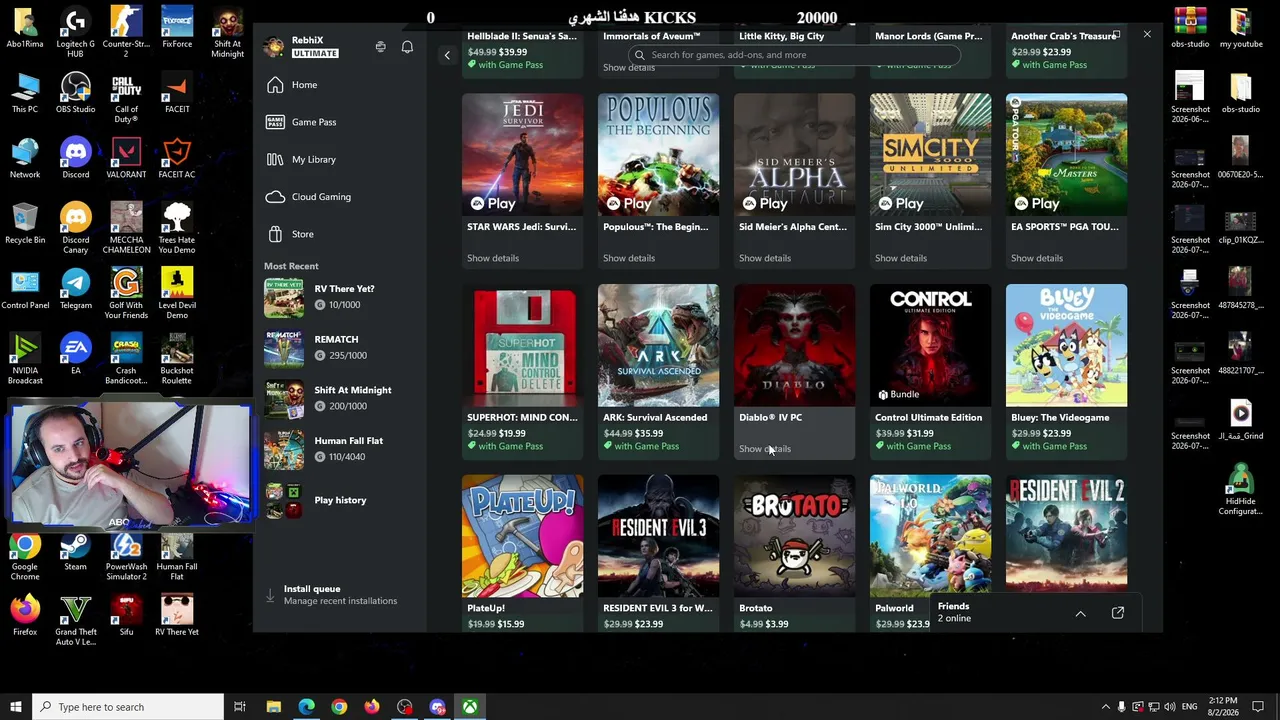Image resolution: width=1280 pixels, height=720 pixels.
Task: Open the SUPERHOT: MIND CONTROL DELETE card
Action: (523, 371)
